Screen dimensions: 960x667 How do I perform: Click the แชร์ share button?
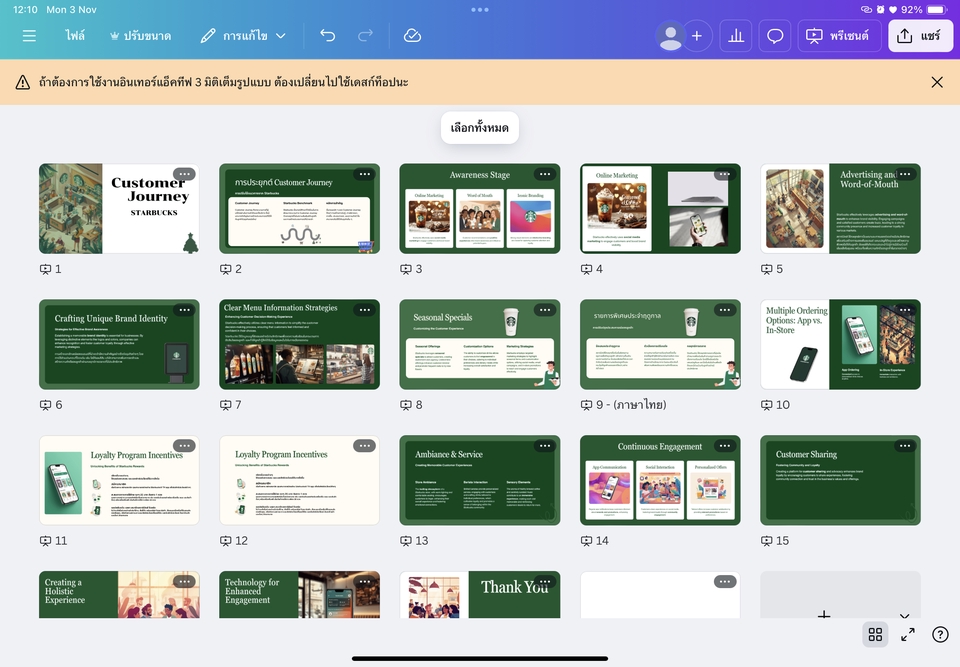click(920, 36)
